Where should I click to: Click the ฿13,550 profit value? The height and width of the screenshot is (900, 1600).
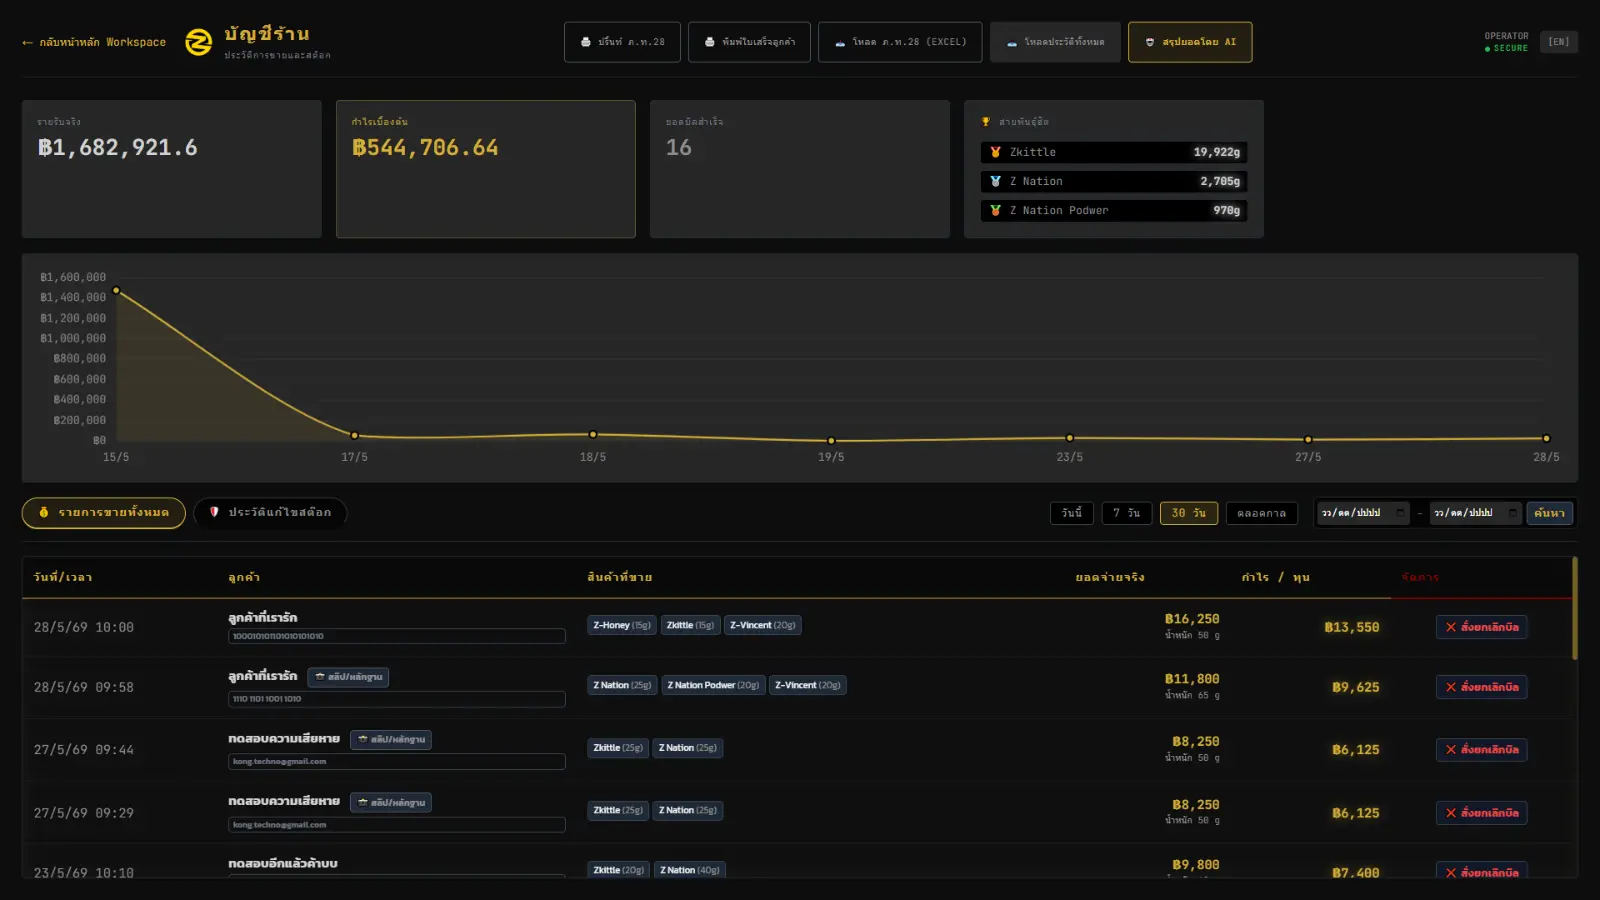pos(1352,627)
